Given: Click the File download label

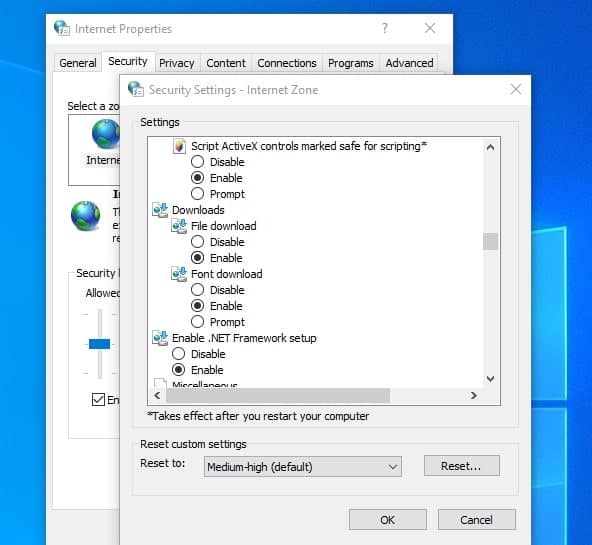Looking at the screenshot, I should (224, 226).
